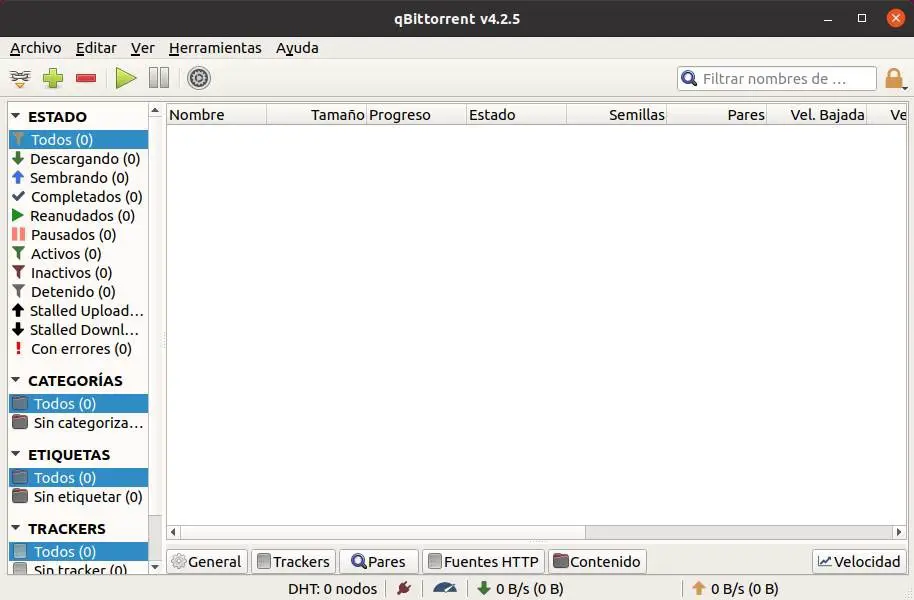
Task: Show Completados (0) torrents
Action: tap(78, 197)
